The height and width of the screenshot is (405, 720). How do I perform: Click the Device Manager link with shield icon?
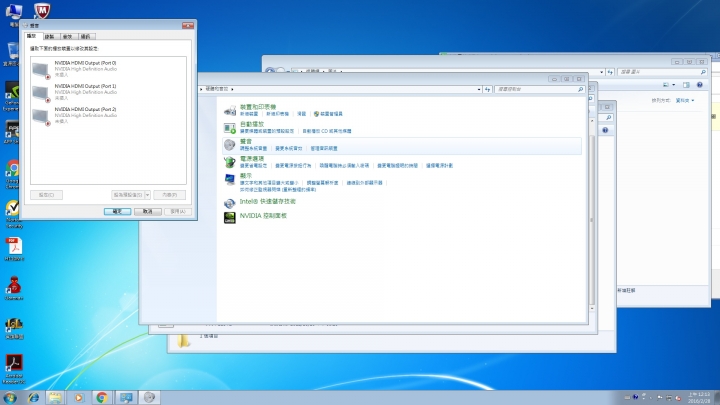click(328, 114)
